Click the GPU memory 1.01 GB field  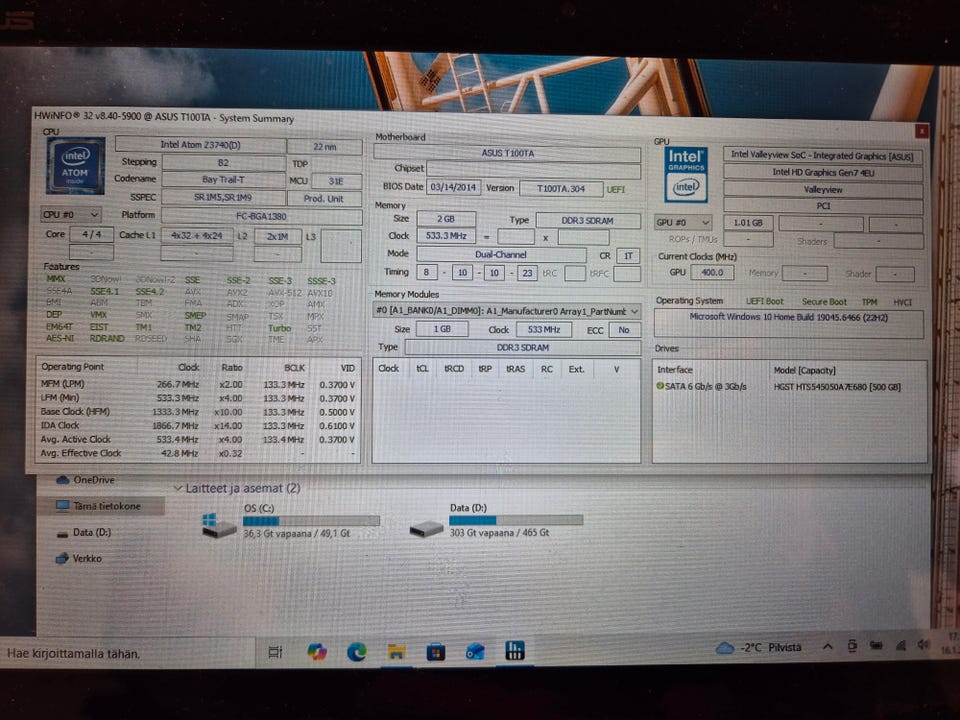[x=748, y=223]
